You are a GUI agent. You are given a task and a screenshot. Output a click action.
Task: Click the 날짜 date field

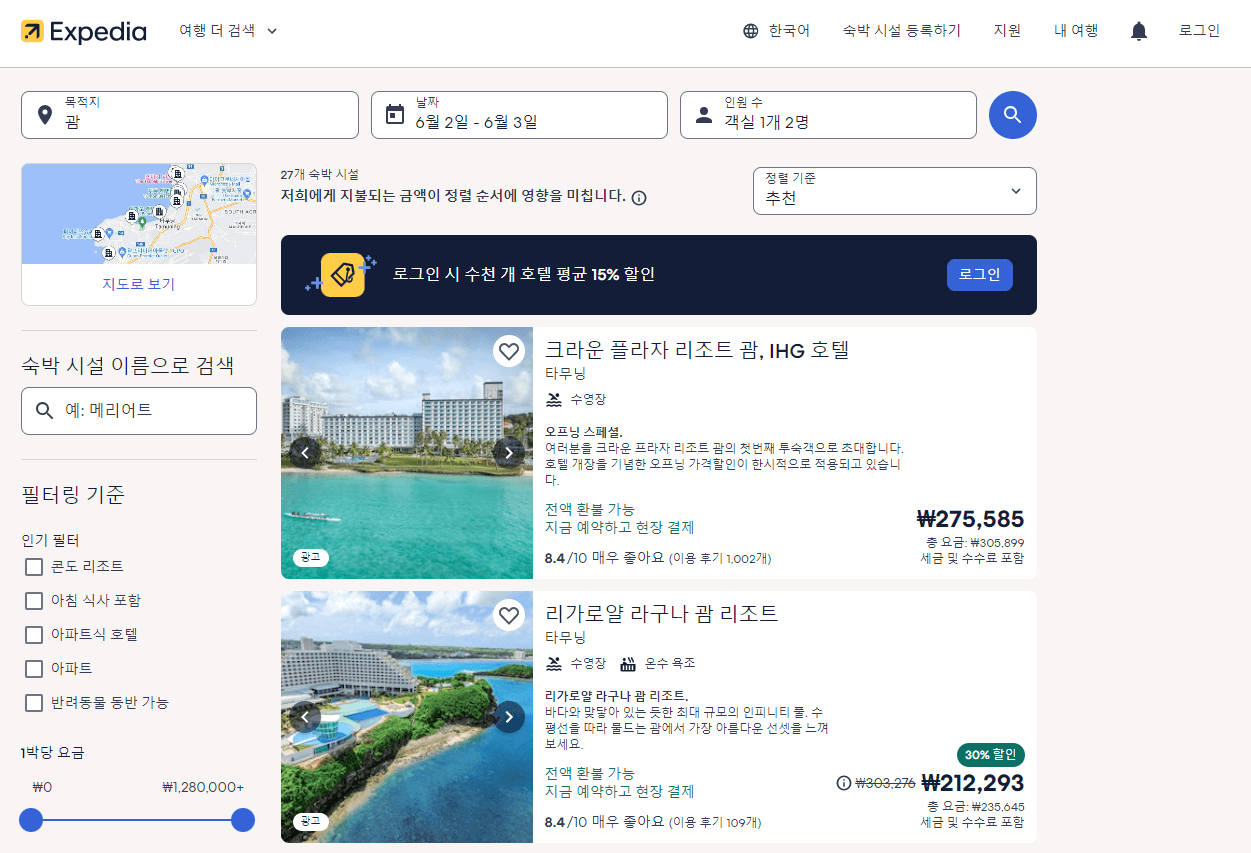[519, 115]
